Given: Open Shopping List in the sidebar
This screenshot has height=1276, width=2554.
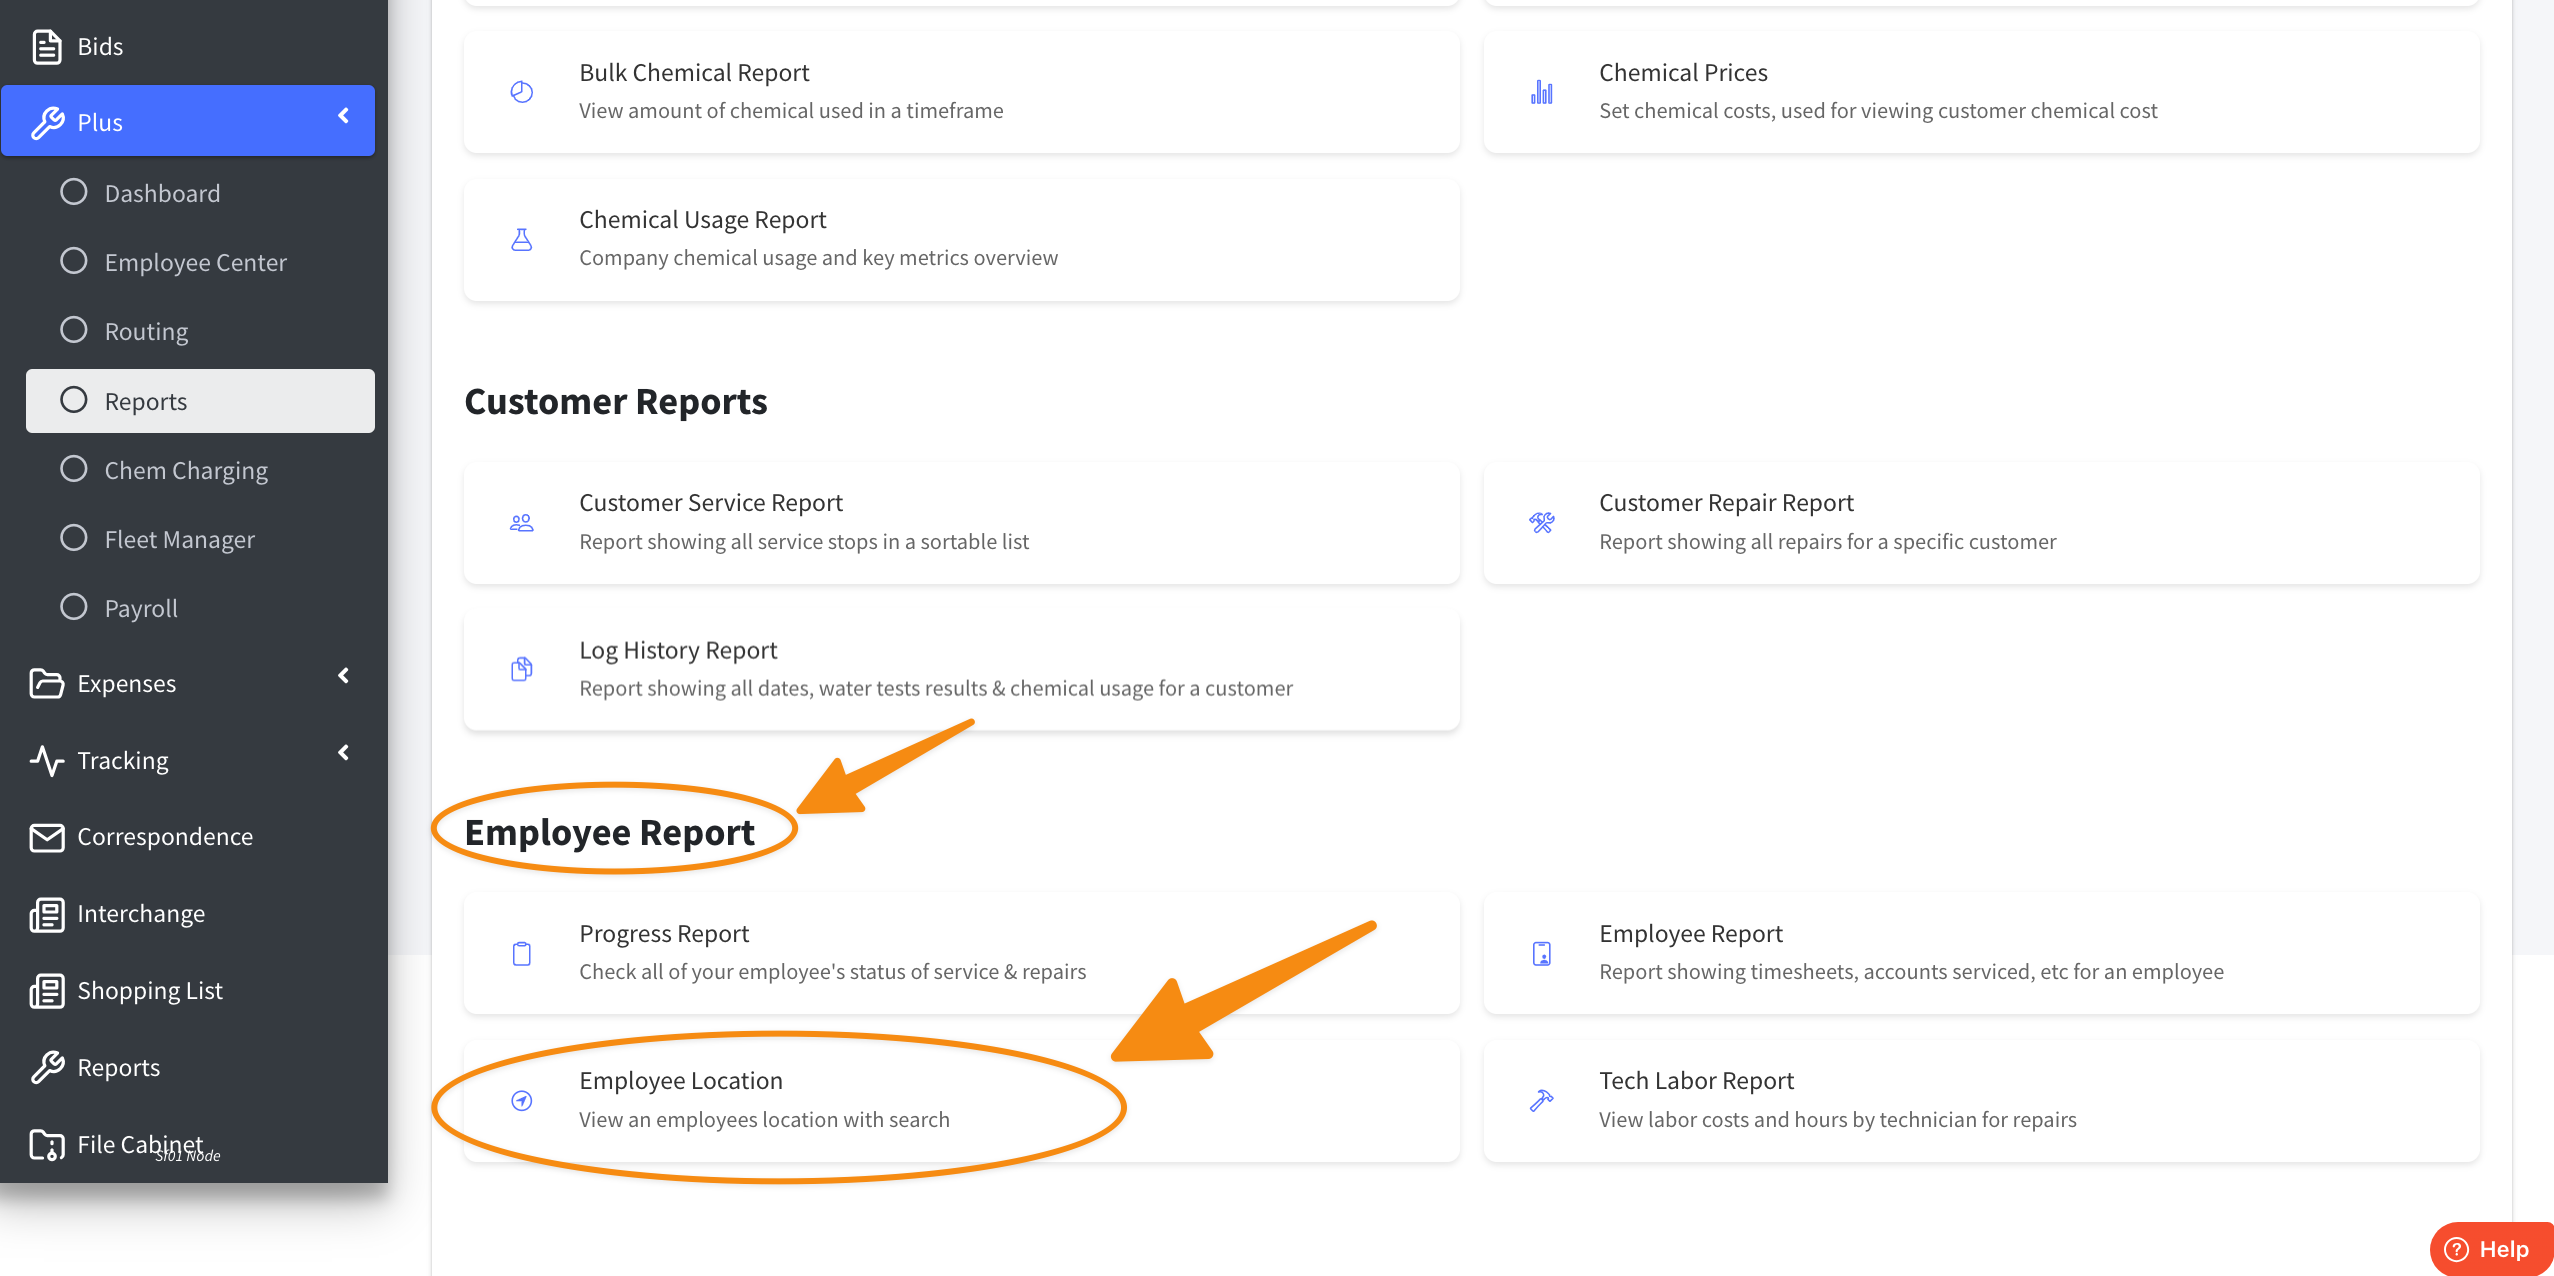Looking at the screenshot, I should pyautogui.click(x=150, y=991).
